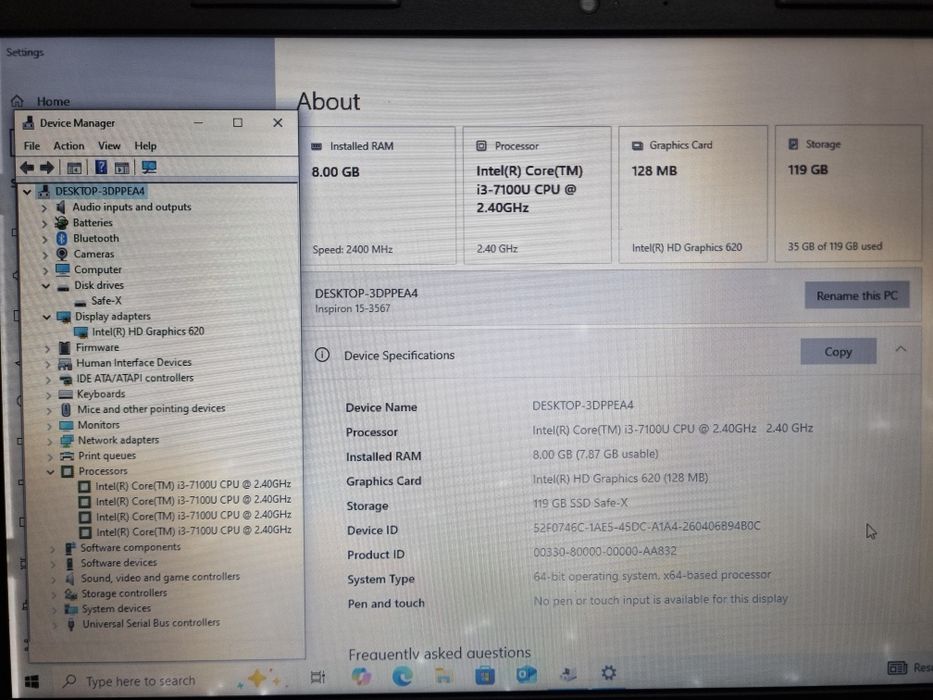Collapse the DESKTOP-3DPPEA4 root node
This screenshot has height=700, width=933.
[27, 192]
